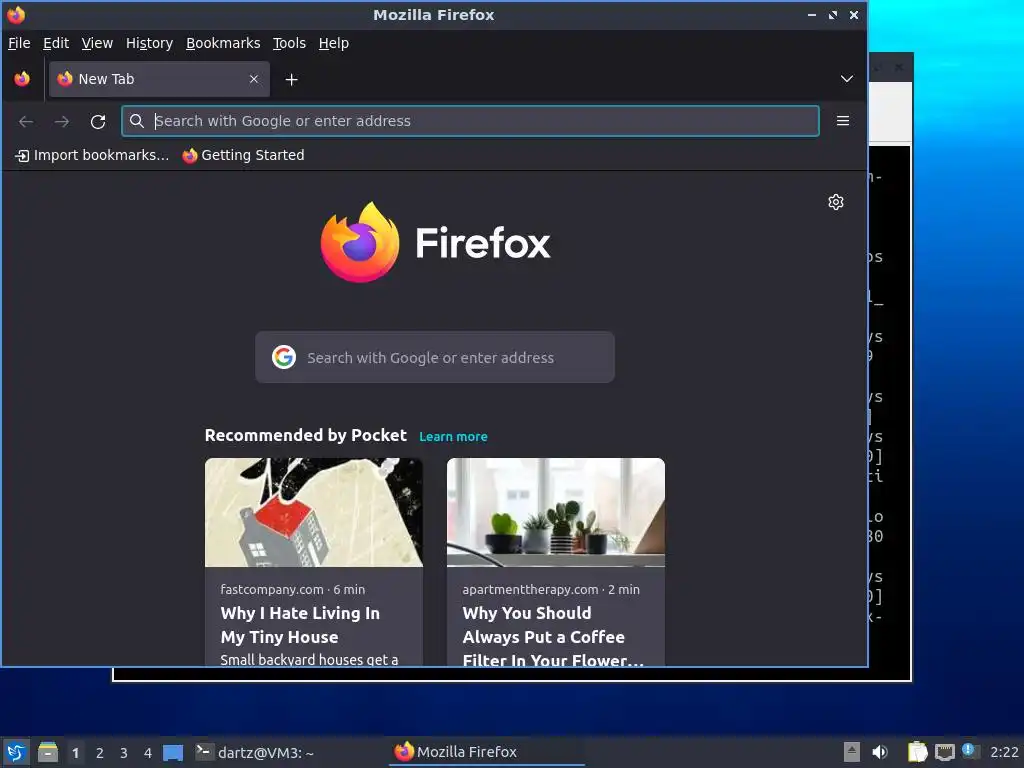Open Why You Should Always Put a Coffee Filter article

[x=553, y=637]
